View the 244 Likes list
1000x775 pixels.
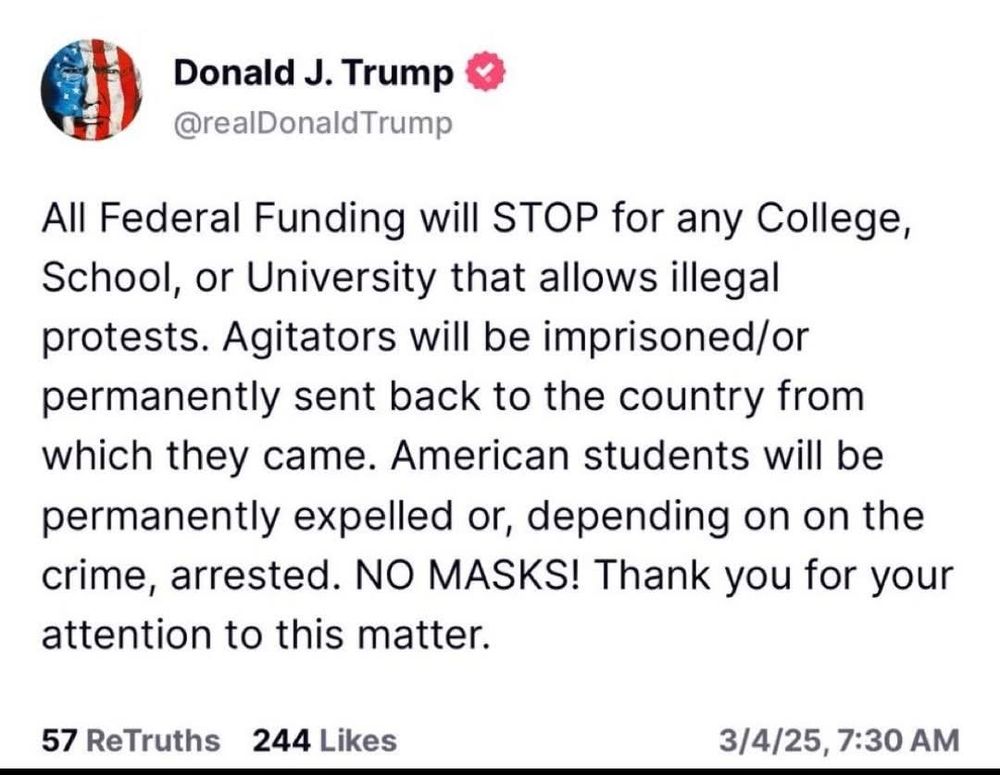pyautogui.click(x=325, y=741)
